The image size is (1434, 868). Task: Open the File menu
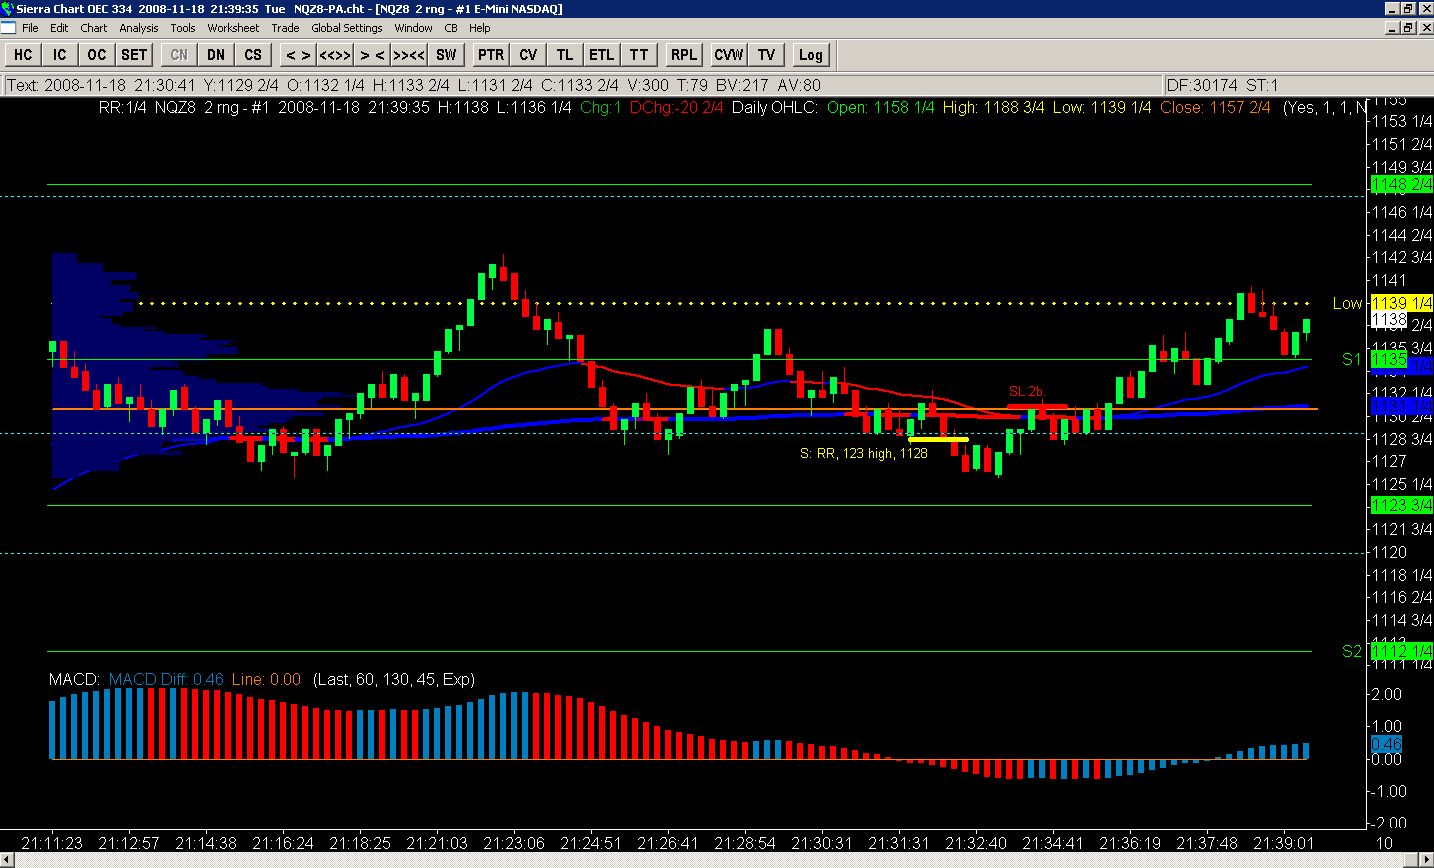point(30,28)
